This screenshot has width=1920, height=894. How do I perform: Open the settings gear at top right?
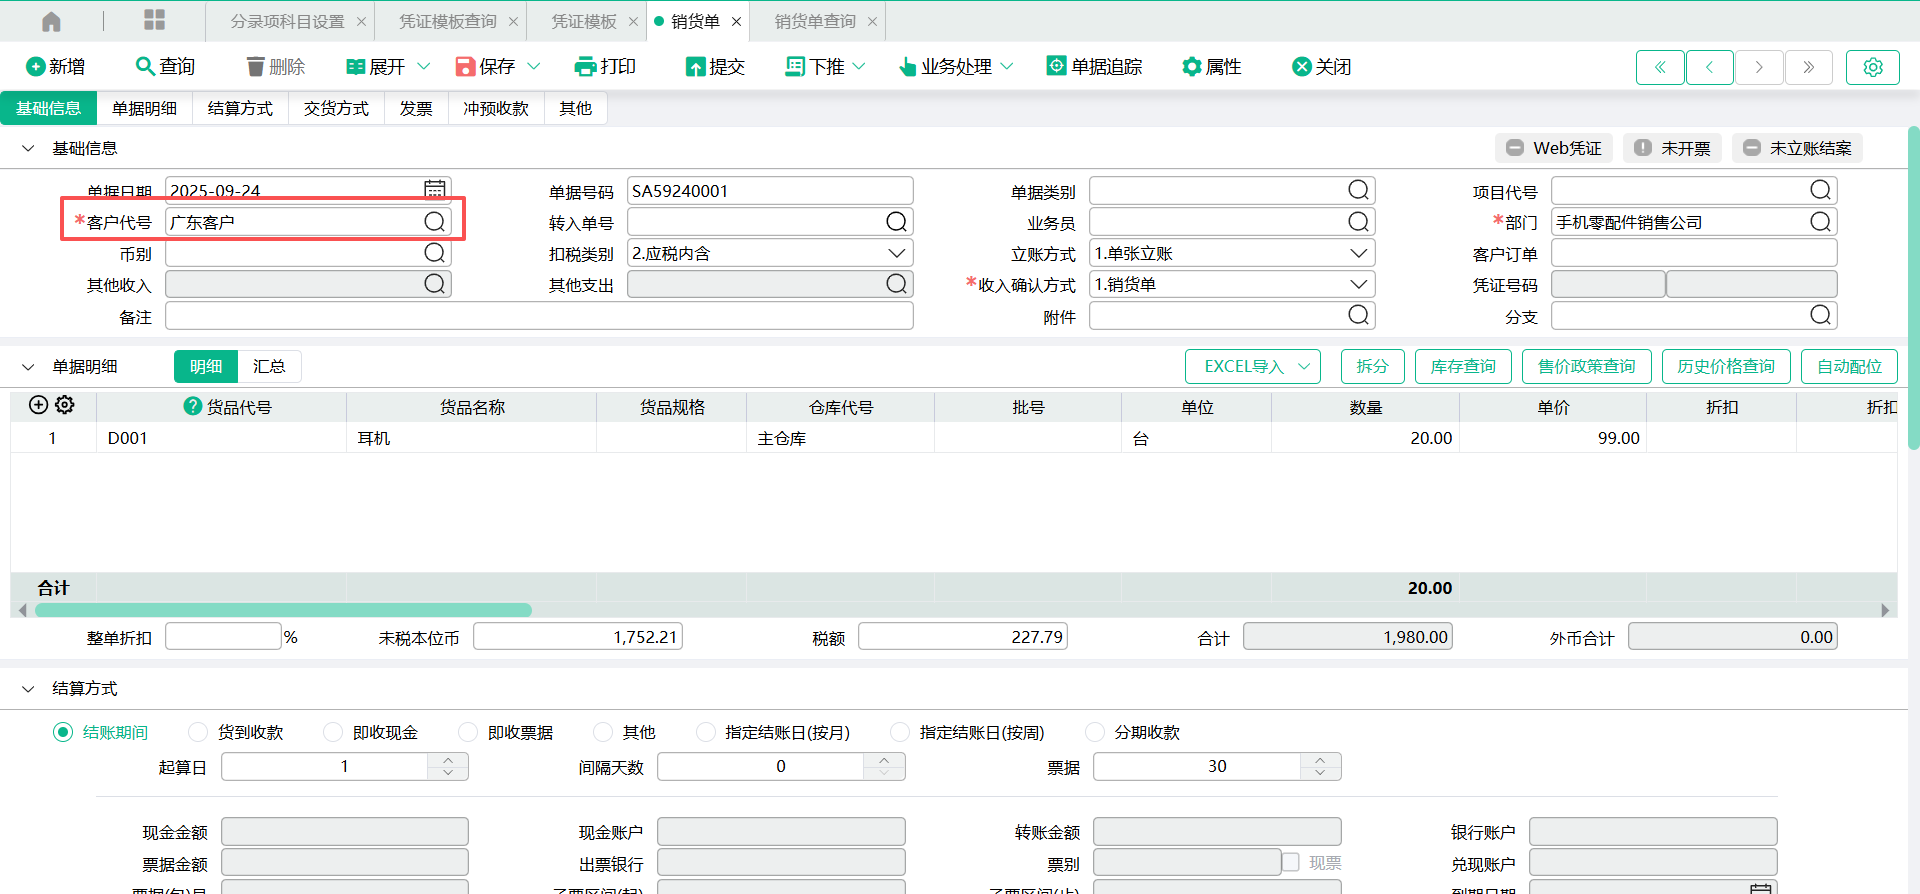click(x=1873, y=67)
